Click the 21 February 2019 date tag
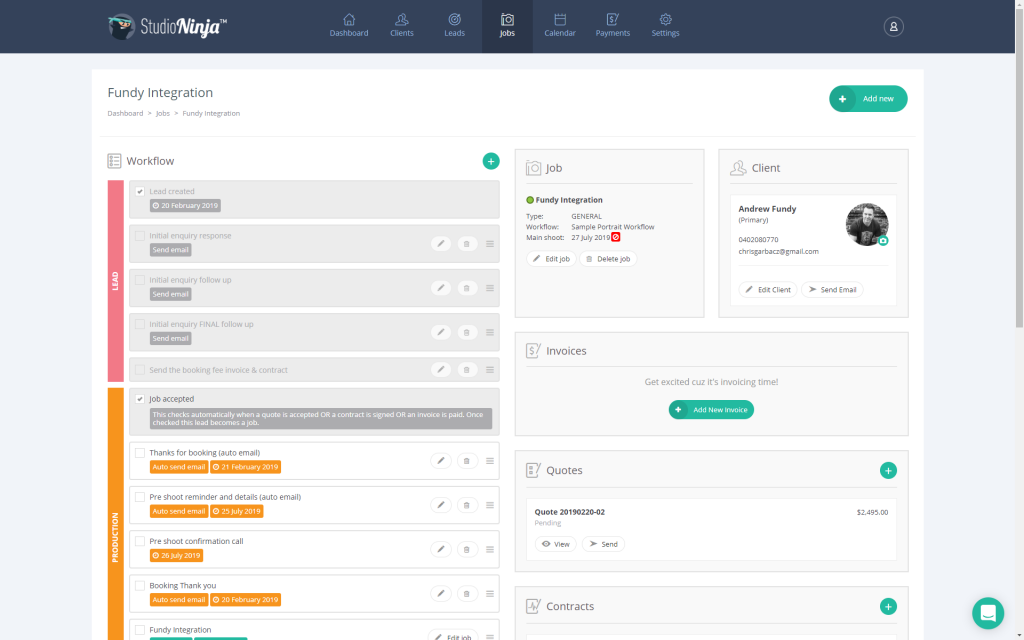 246,467
